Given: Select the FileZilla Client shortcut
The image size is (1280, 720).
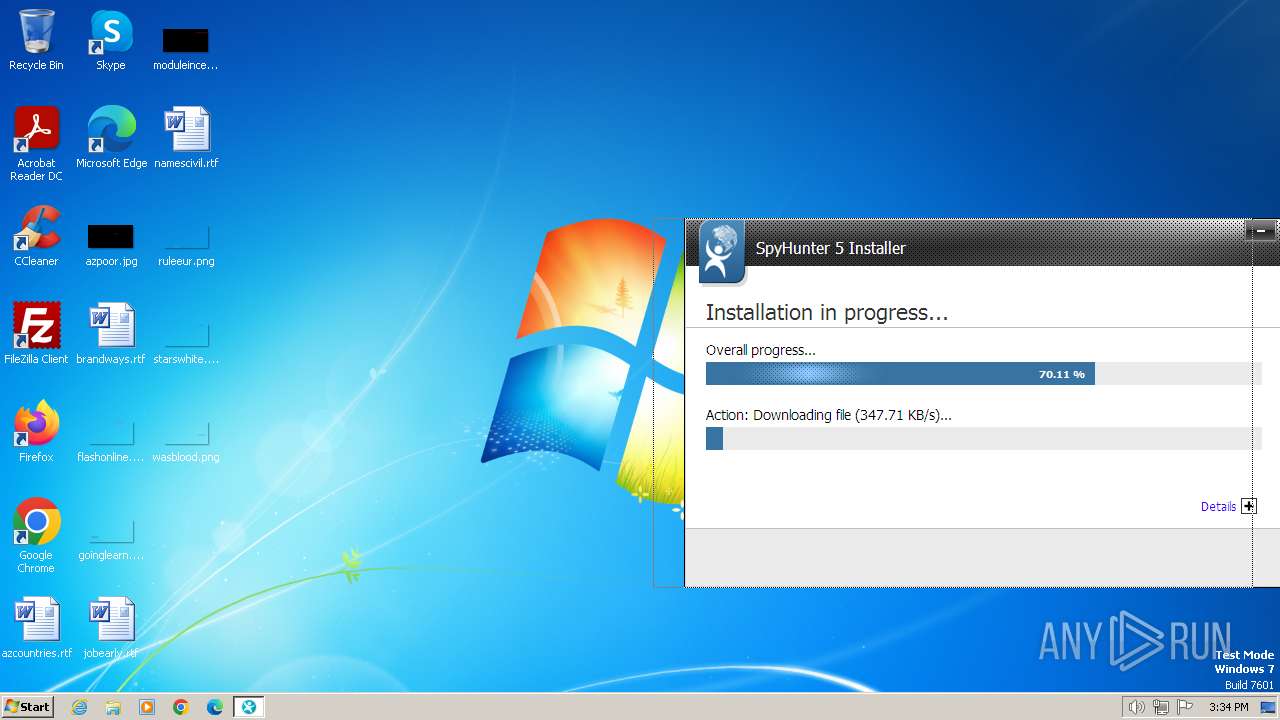Looking at the screenshot, I should coord(36,333).
